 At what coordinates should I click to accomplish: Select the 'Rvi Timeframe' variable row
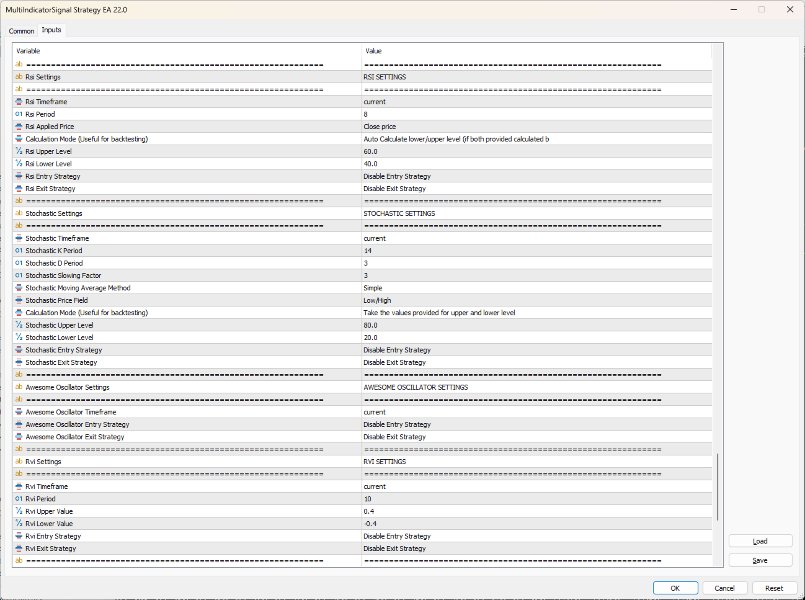(187, 487)
